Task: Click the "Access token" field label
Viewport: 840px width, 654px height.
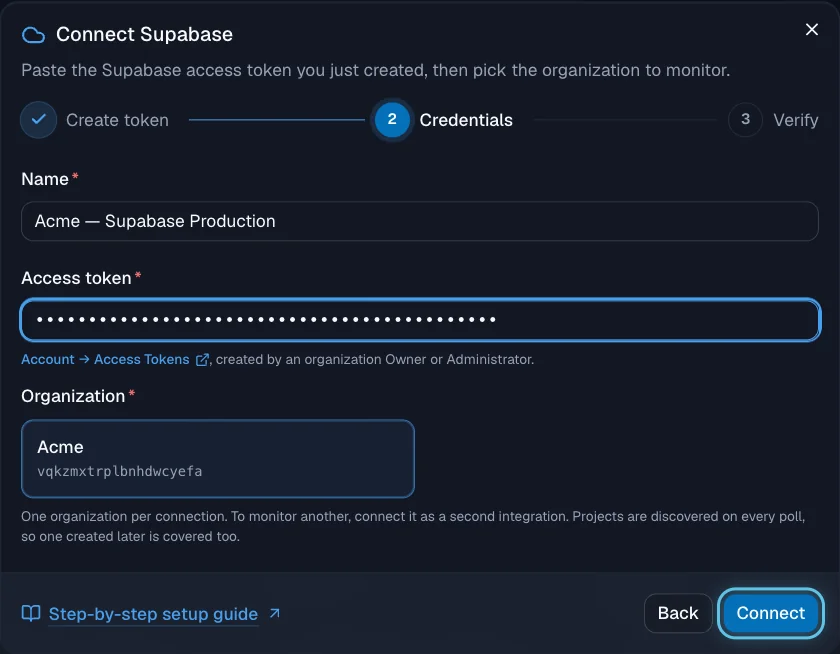Action: click(76, 278)
